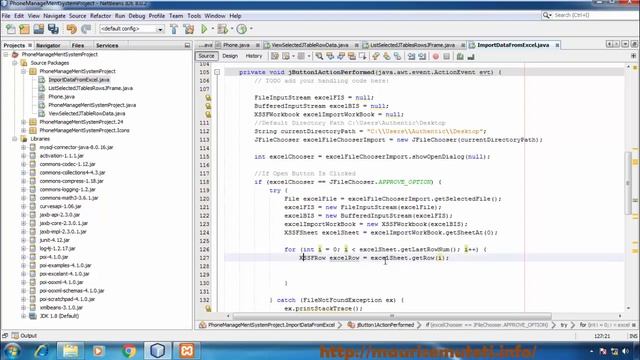Show the open documents list dropdown
The width and height of the screenshot is (640, 360).
(x=625, y=44)
